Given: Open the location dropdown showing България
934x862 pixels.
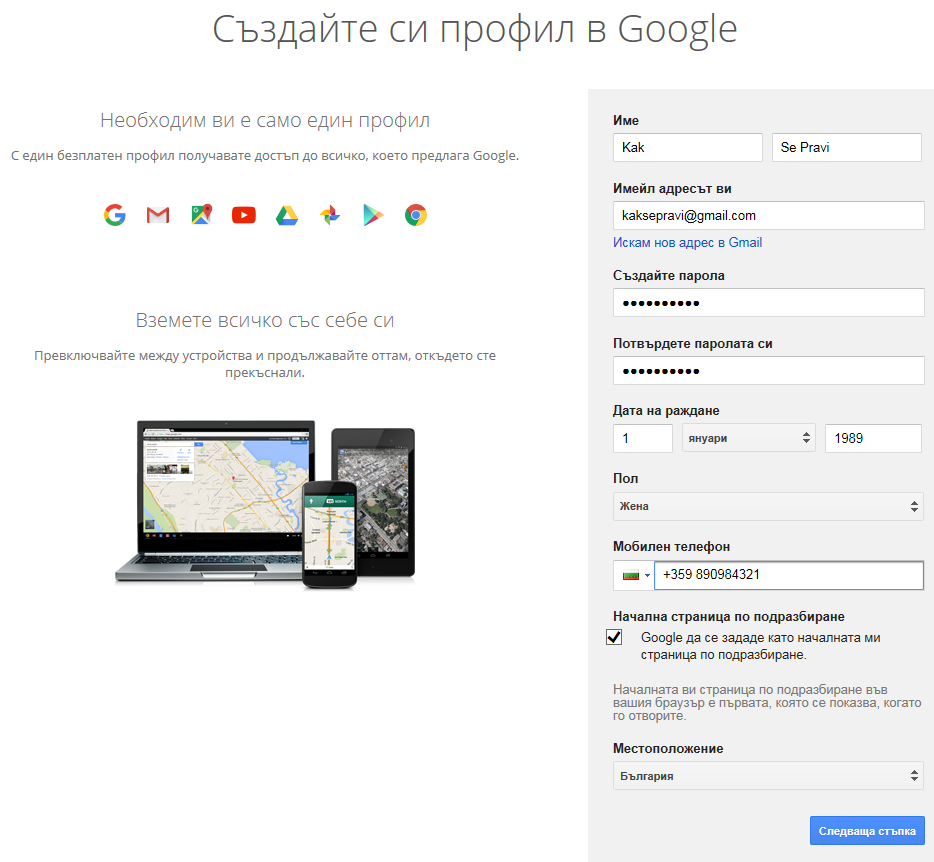Looking at the screenshot, I should pos(767,776).
